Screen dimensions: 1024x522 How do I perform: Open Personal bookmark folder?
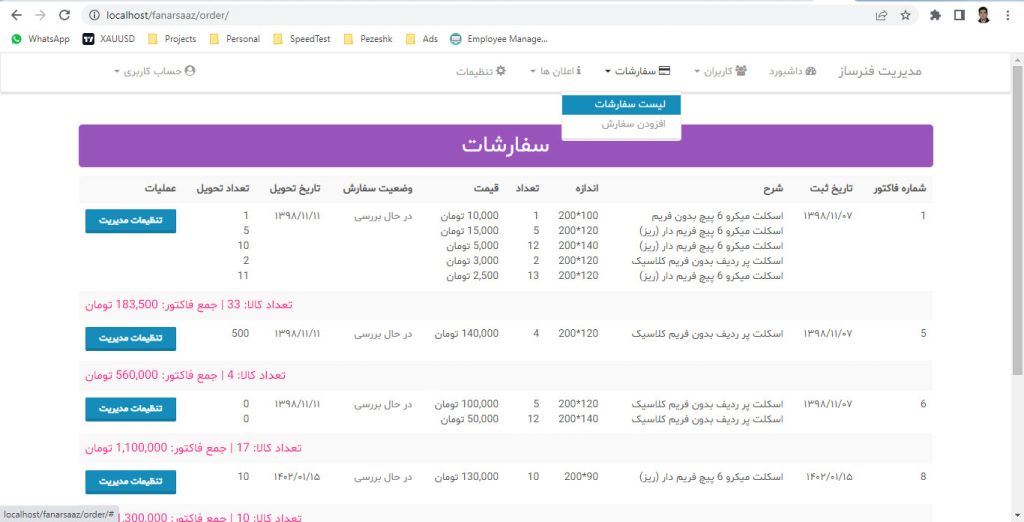(234, 39)
